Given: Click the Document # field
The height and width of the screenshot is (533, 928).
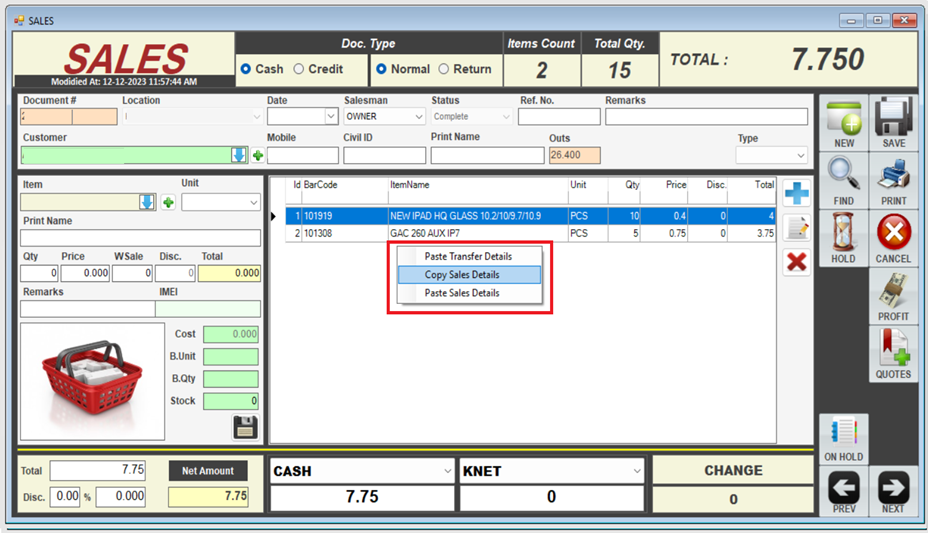Looking at the screenshot, I should tap(69, 117).
